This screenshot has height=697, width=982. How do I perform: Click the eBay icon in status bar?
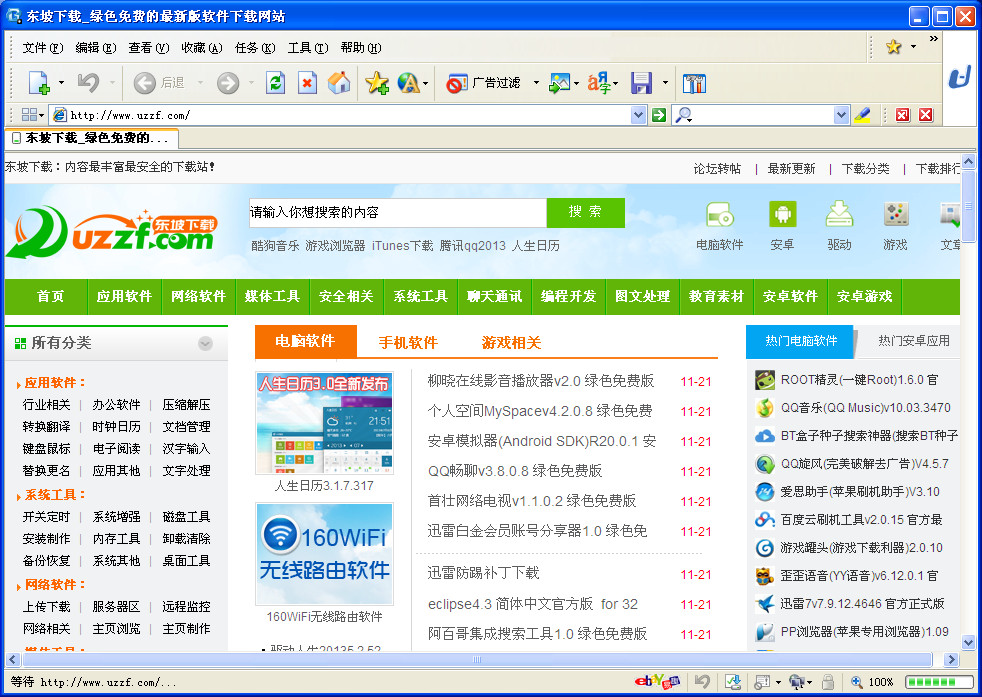657,681
